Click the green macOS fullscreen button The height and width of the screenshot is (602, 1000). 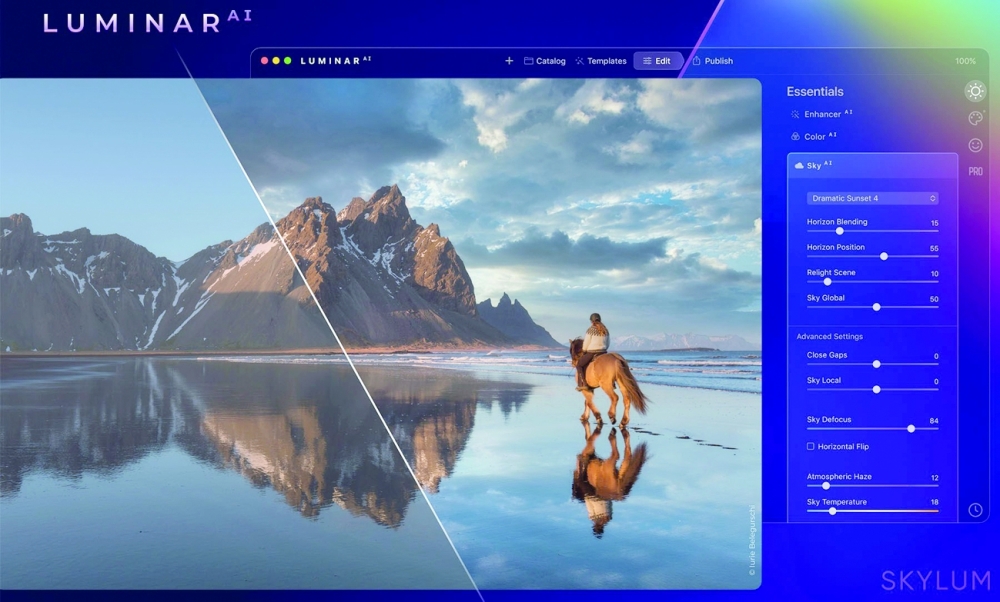tap(288, 61)
